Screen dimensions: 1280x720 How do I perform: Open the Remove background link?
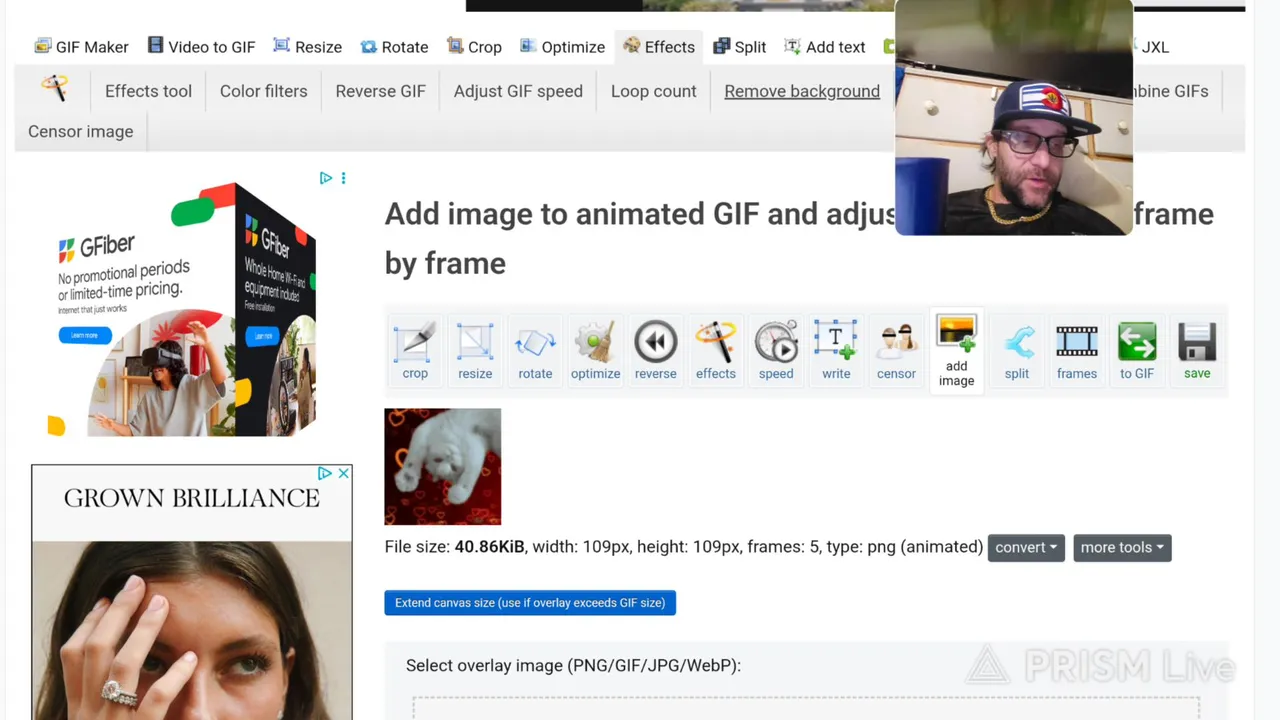pos(802,91)
